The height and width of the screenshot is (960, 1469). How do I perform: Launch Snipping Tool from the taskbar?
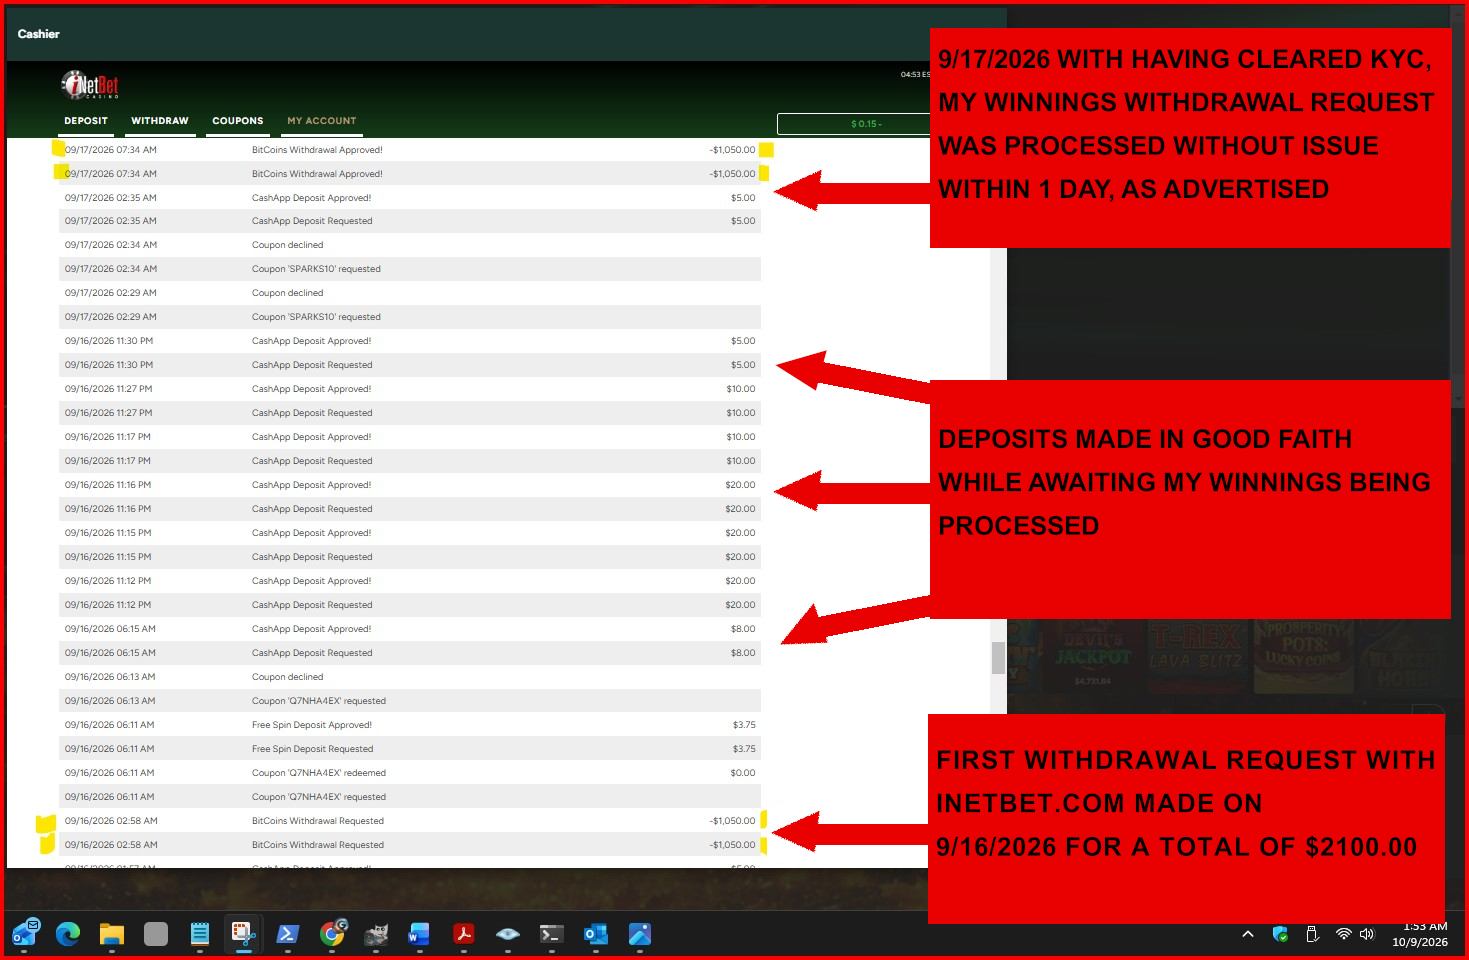point(243,934)
